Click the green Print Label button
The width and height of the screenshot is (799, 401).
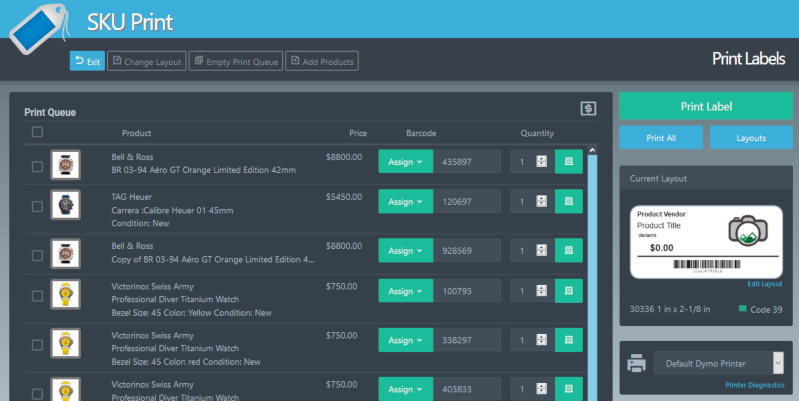706,106
